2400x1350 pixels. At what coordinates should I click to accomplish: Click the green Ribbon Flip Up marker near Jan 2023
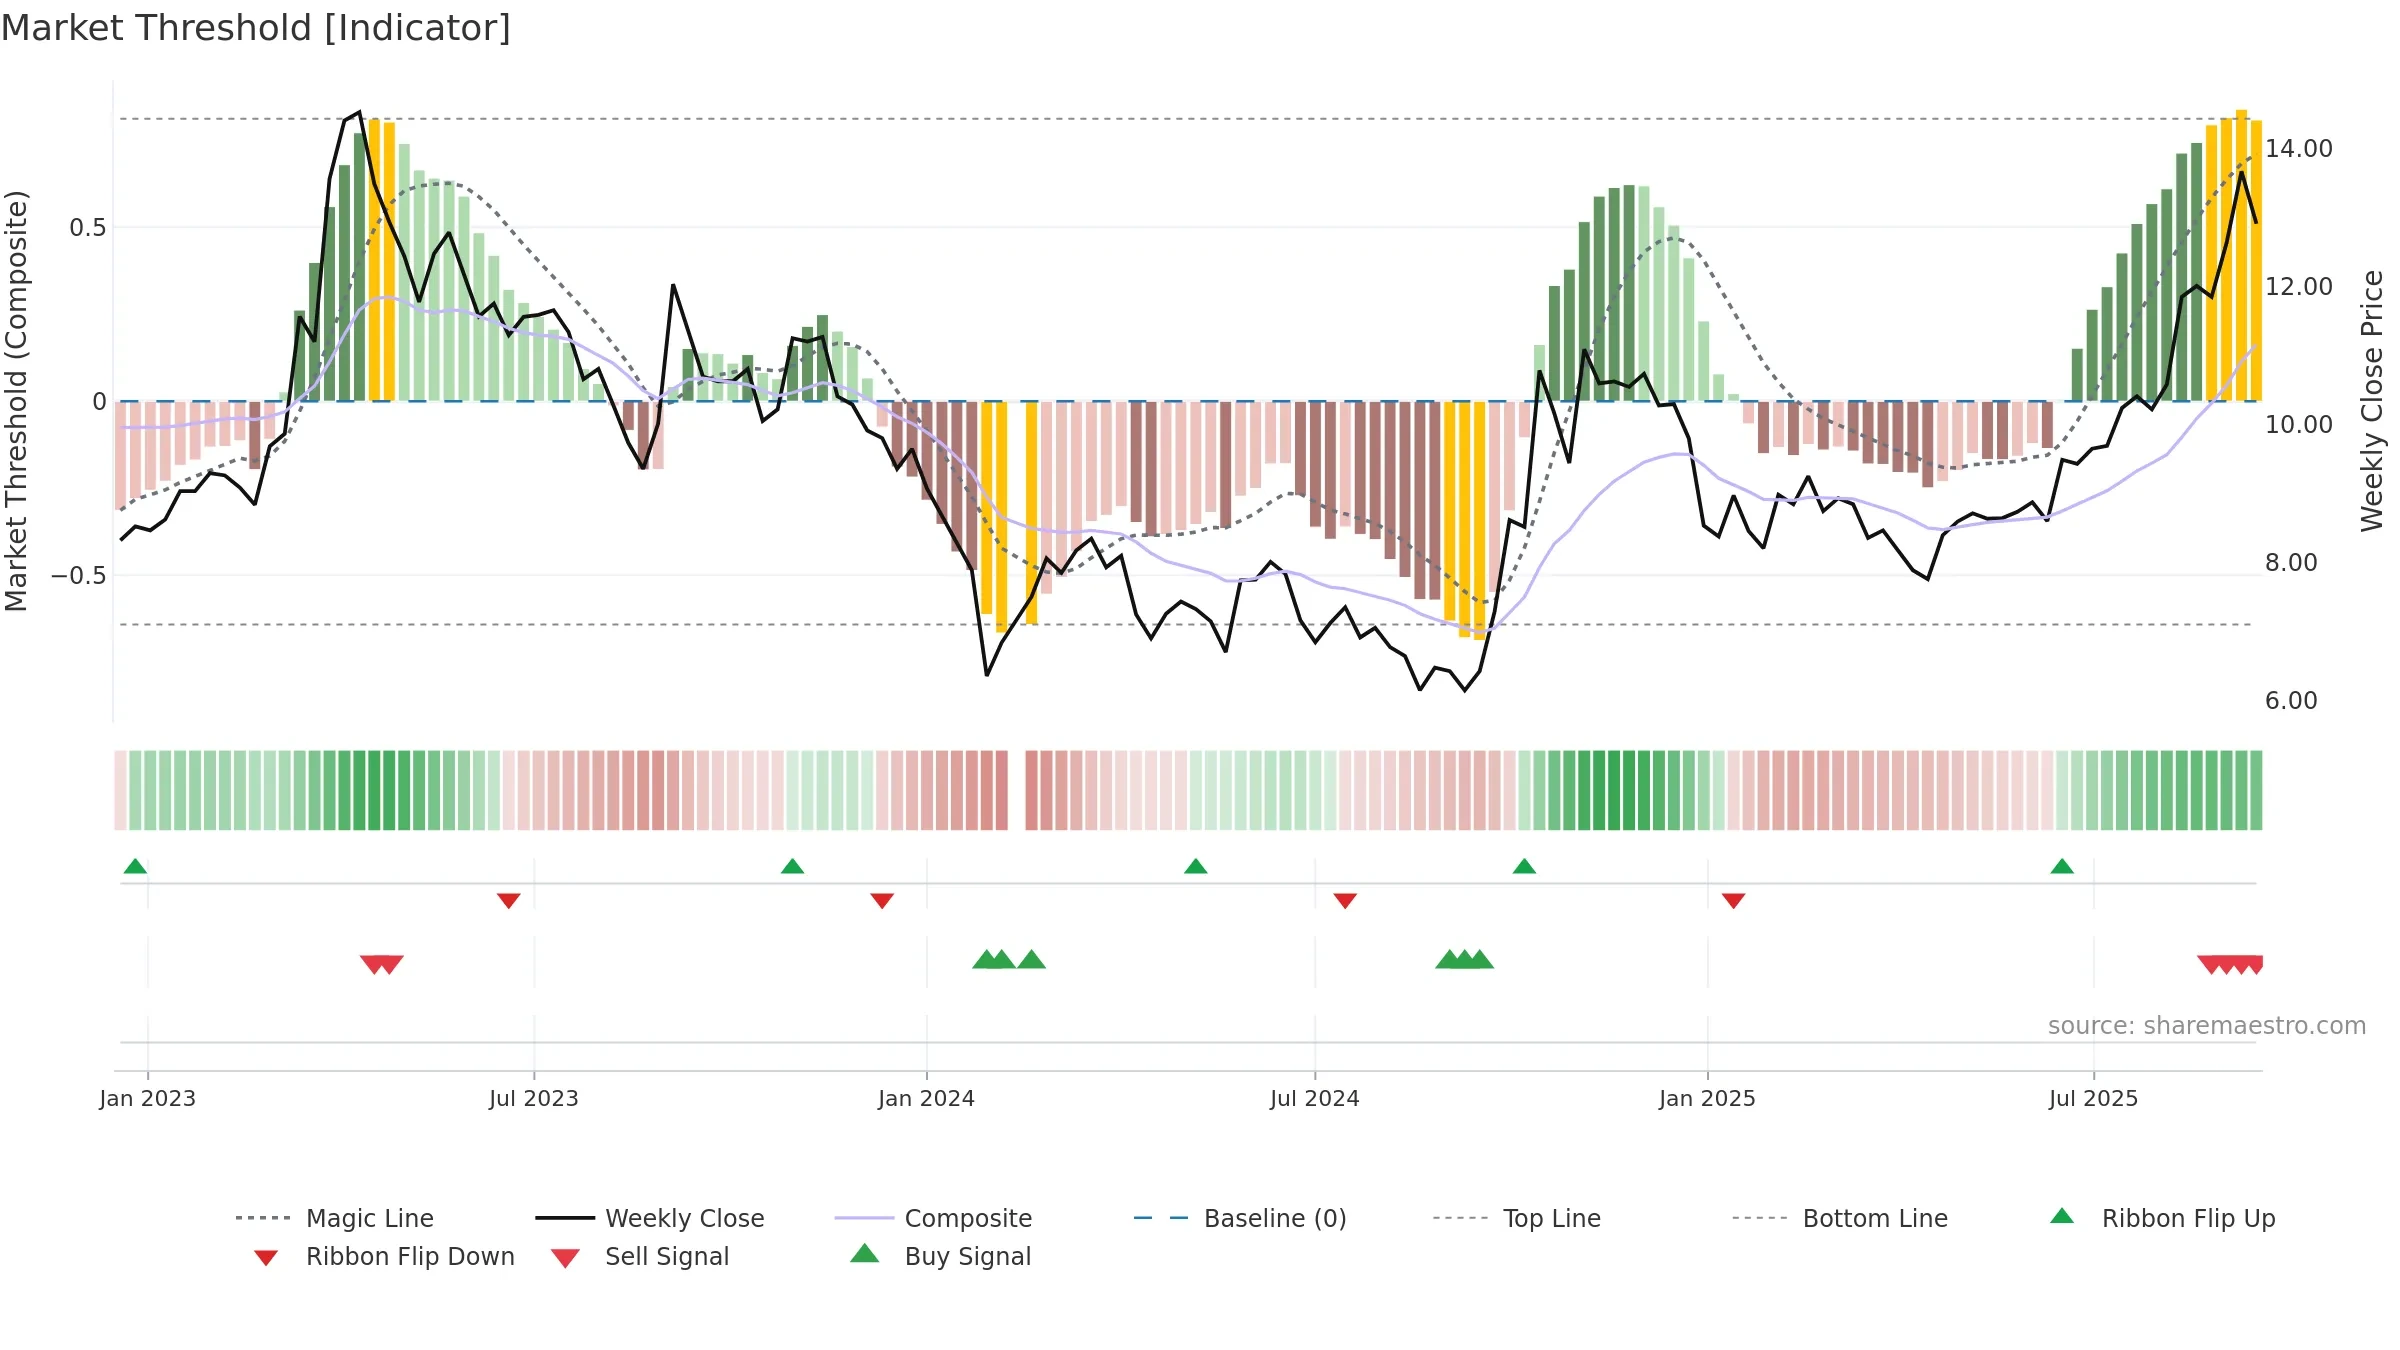click(135, 866)
